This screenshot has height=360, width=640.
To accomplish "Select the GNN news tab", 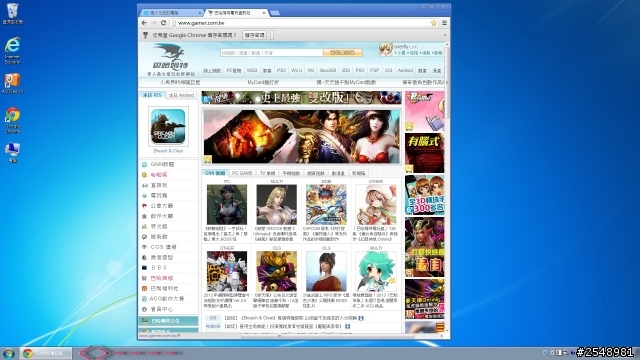I will click(x=215, y=173).
